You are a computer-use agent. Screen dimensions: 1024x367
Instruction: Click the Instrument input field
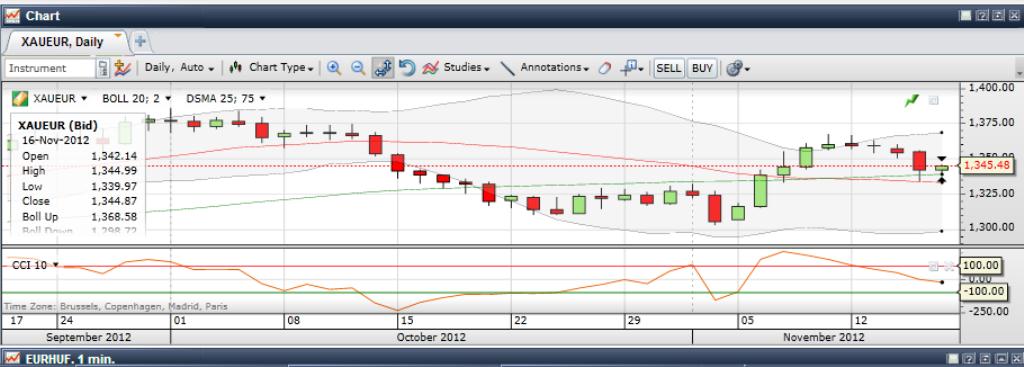50,68
